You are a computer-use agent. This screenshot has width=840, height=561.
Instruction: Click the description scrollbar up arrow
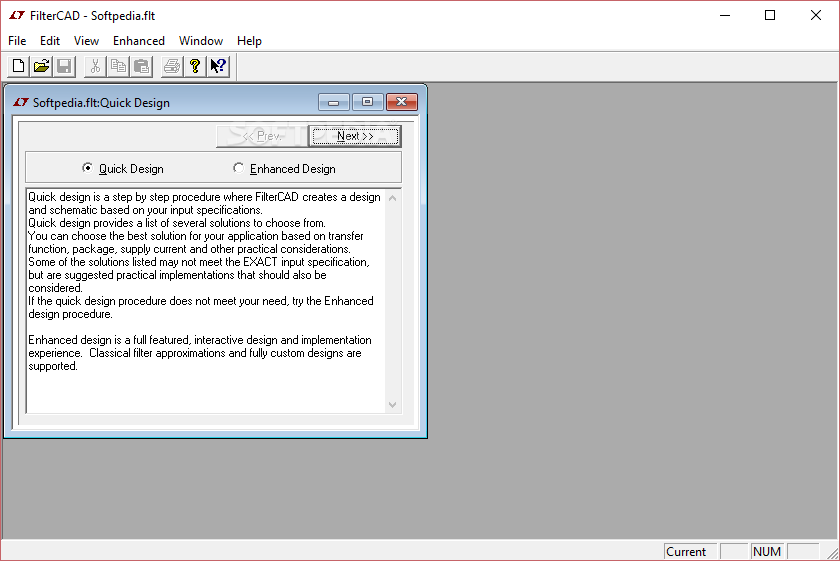(x=392, y=198)
